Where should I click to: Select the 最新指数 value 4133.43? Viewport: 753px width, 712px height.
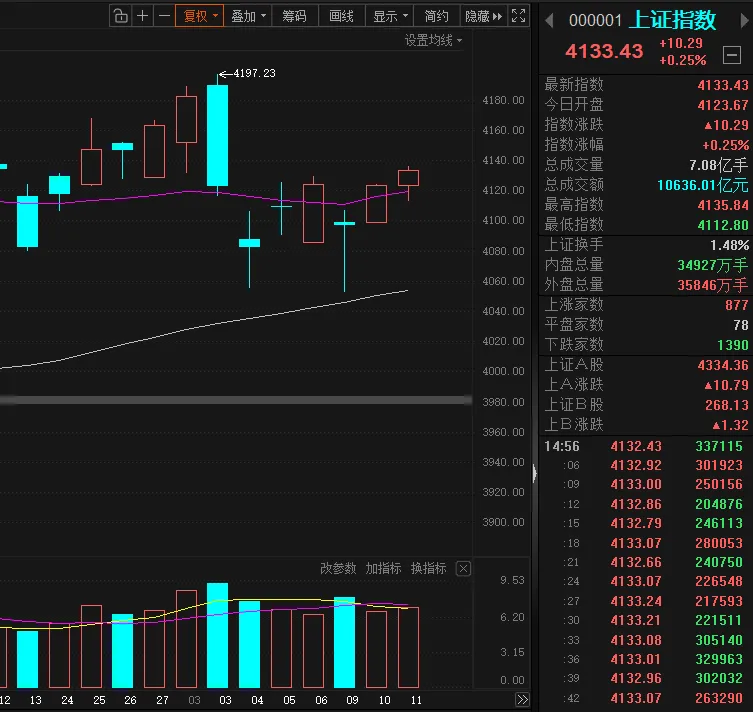723,85
